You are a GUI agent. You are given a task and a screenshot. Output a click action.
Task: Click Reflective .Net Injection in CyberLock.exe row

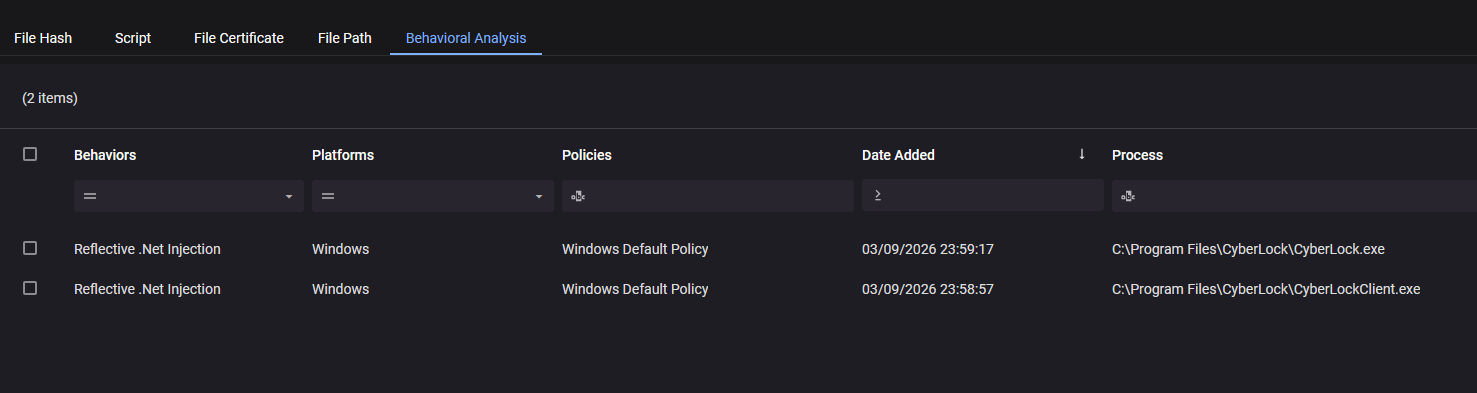tap(147, 249)
